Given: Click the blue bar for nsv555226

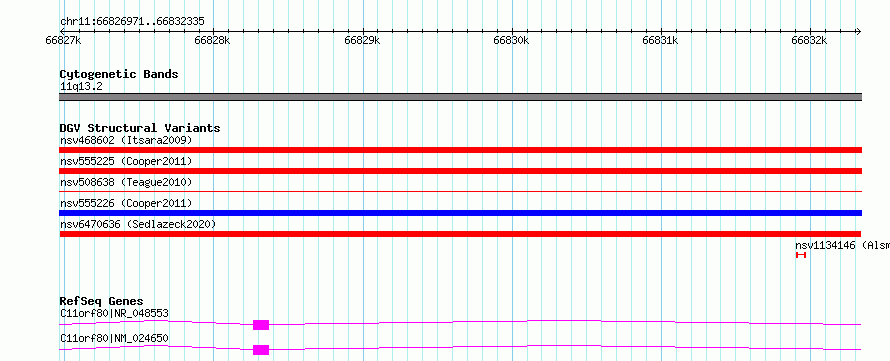Looking at the screenshot, I should point(460,213).
